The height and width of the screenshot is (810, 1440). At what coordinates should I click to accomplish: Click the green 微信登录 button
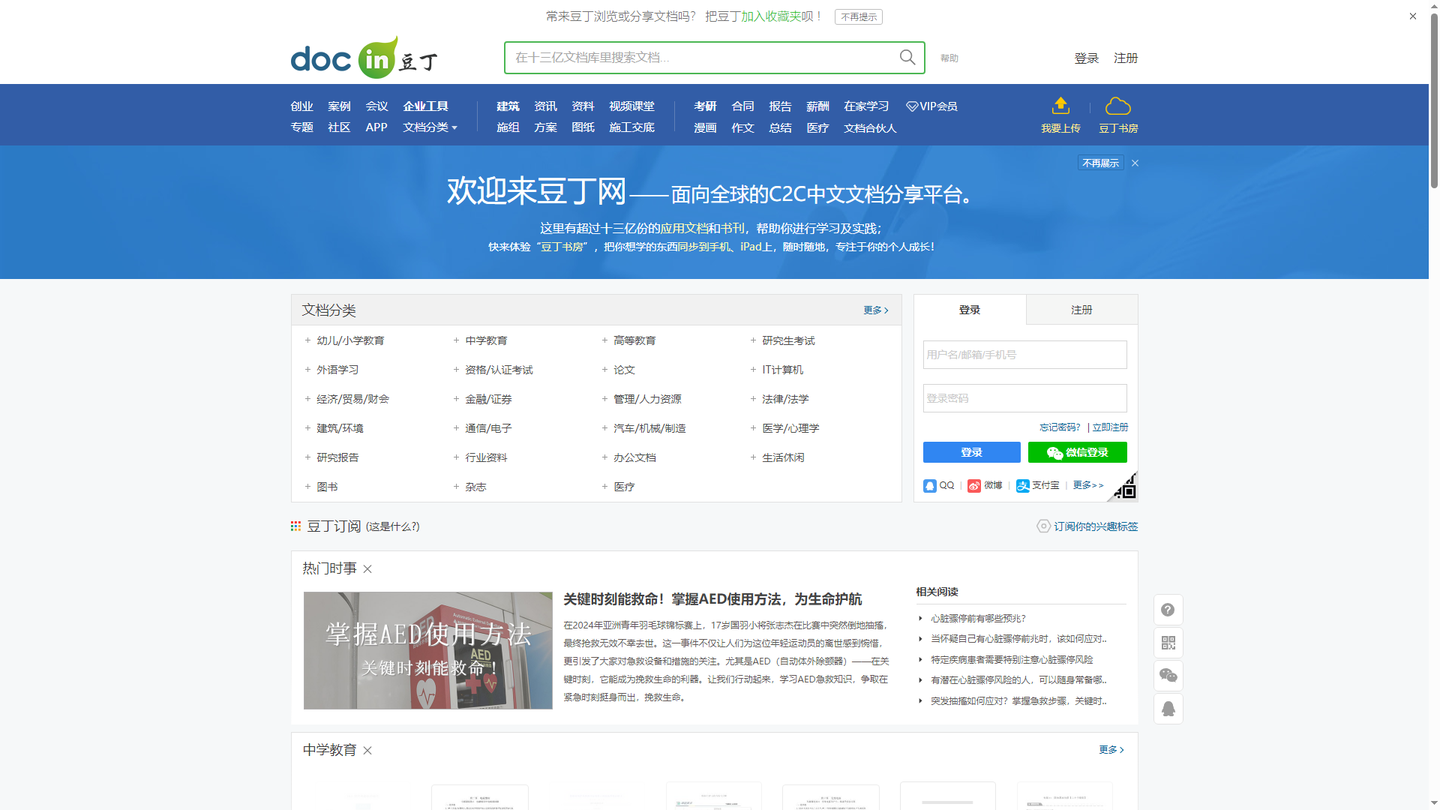point(1077,453)
